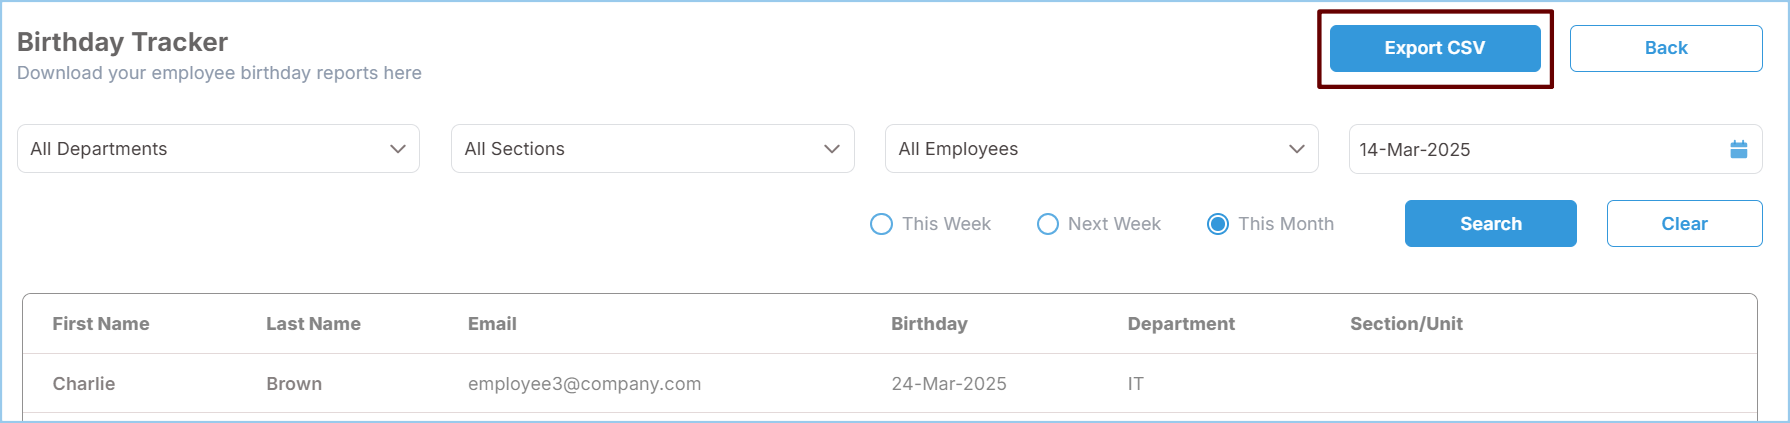
Task: Go back using the Back button
Action: click(1665, 48)
